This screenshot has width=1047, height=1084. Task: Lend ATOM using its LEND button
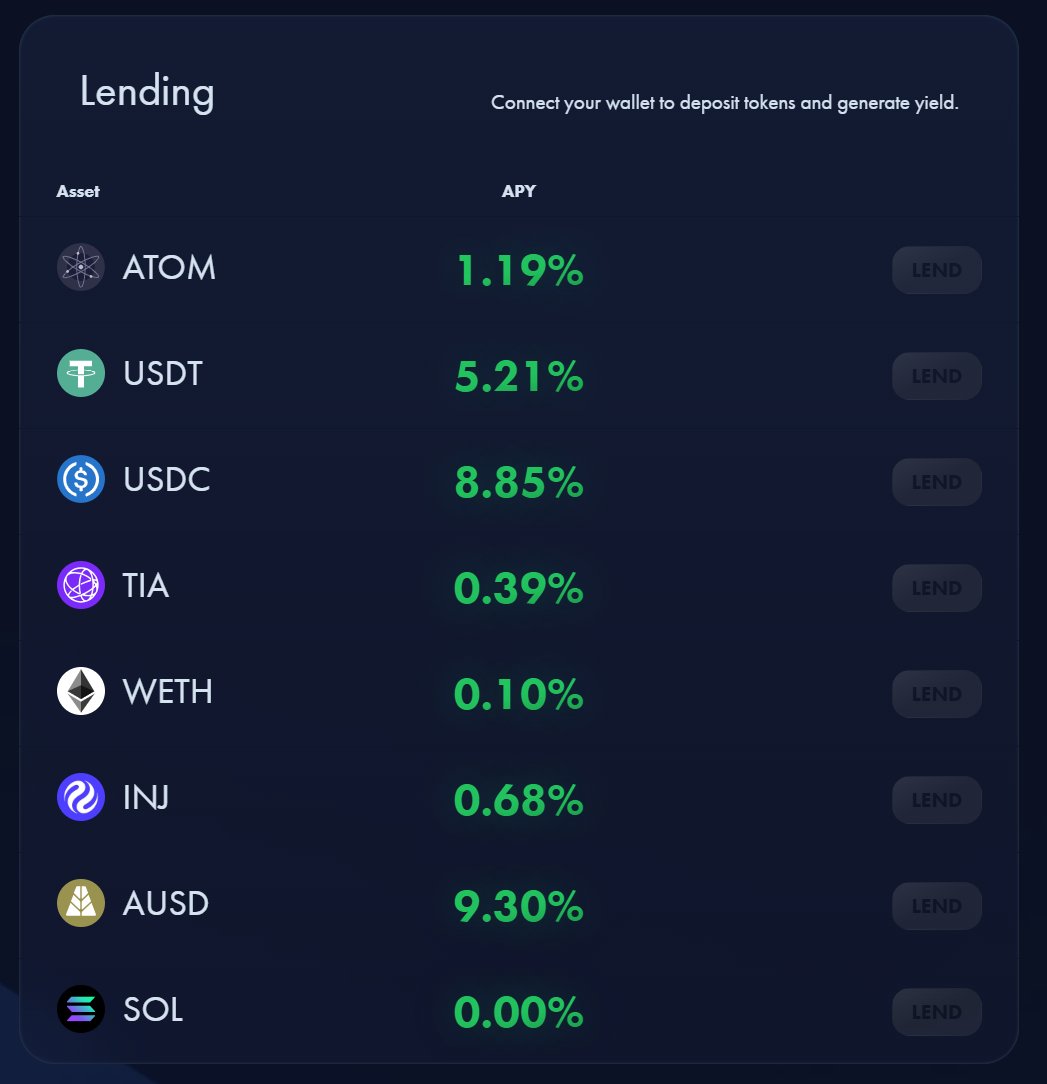936,270
